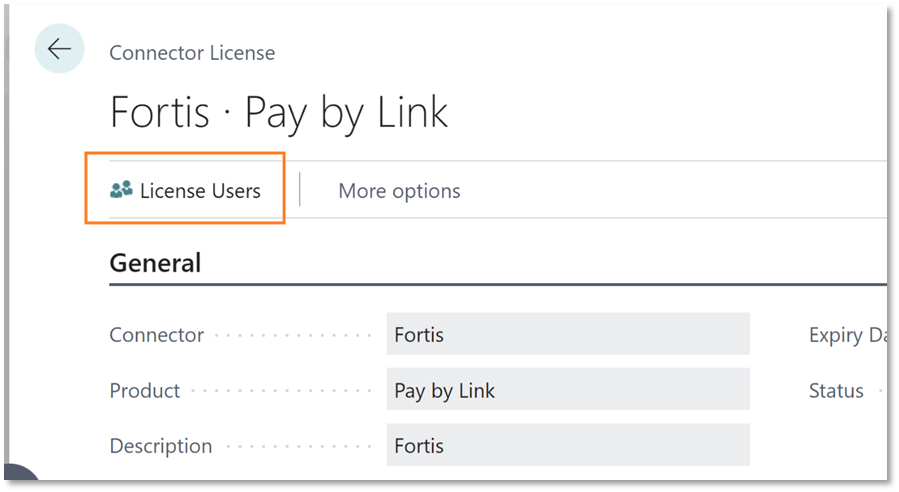This screenshot has height=492, width=899.
Task: Click the Status field label
Action: 836,391
